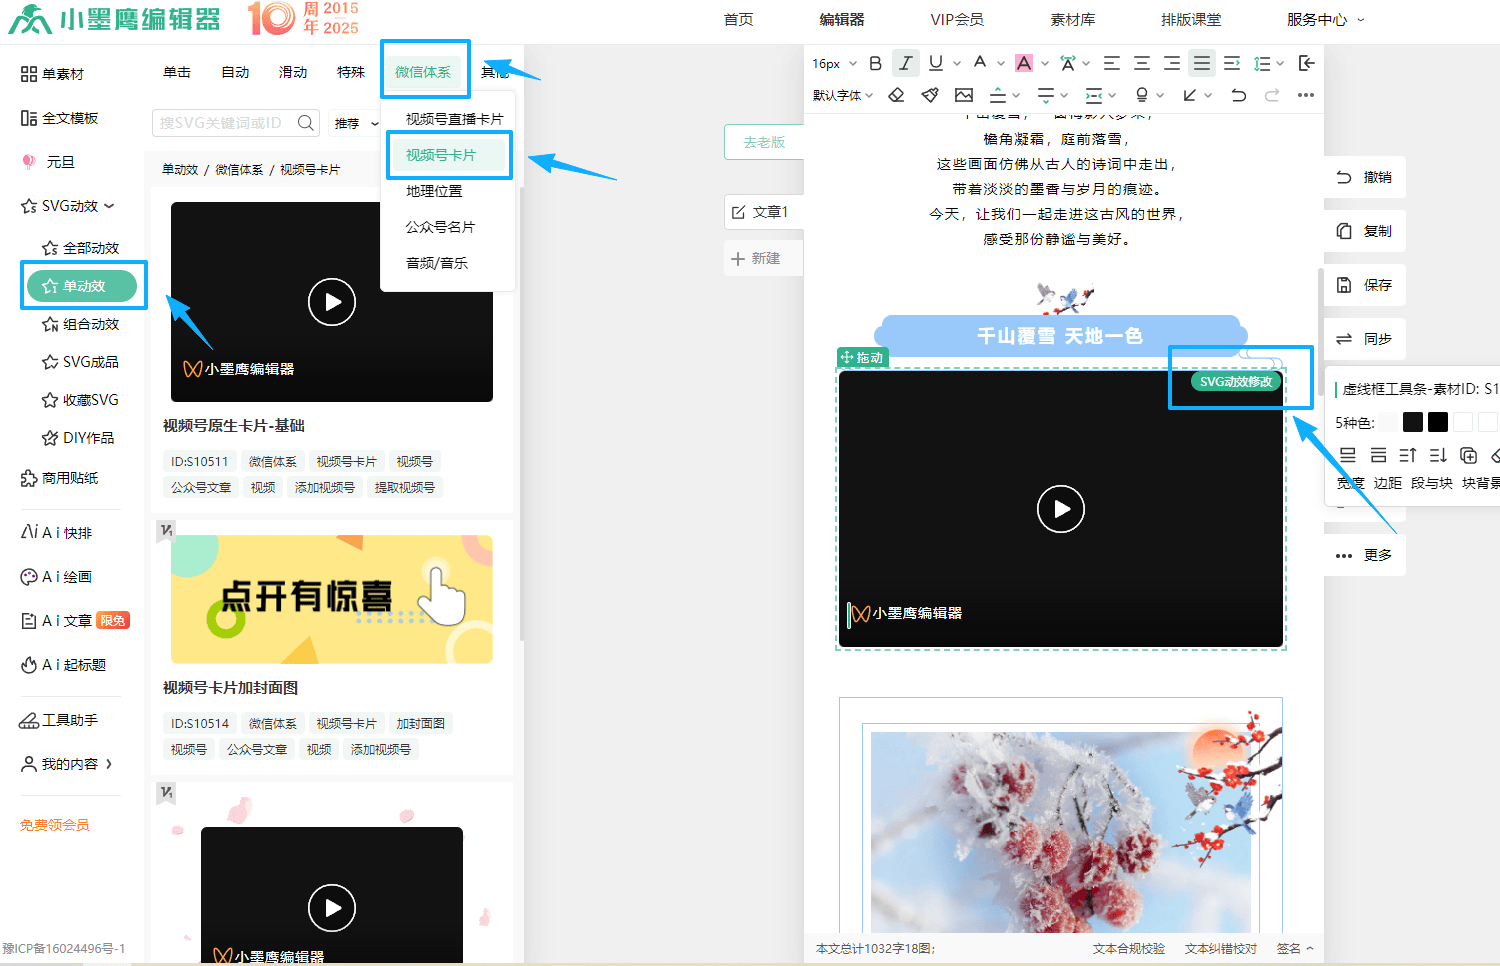This screenshot has width=1500, height=966.
Task: Insert an image using the toolbar icon
Action: (963, 95)
